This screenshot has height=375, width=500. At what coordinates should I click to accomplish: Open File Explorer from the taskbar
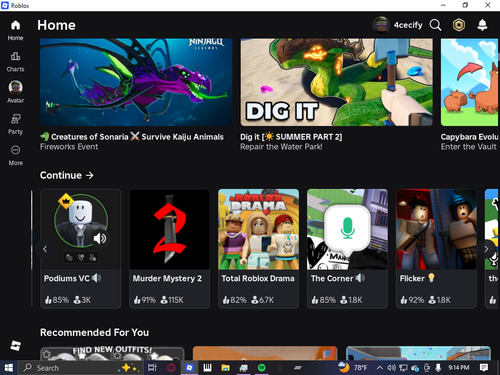tap(226, 368)
